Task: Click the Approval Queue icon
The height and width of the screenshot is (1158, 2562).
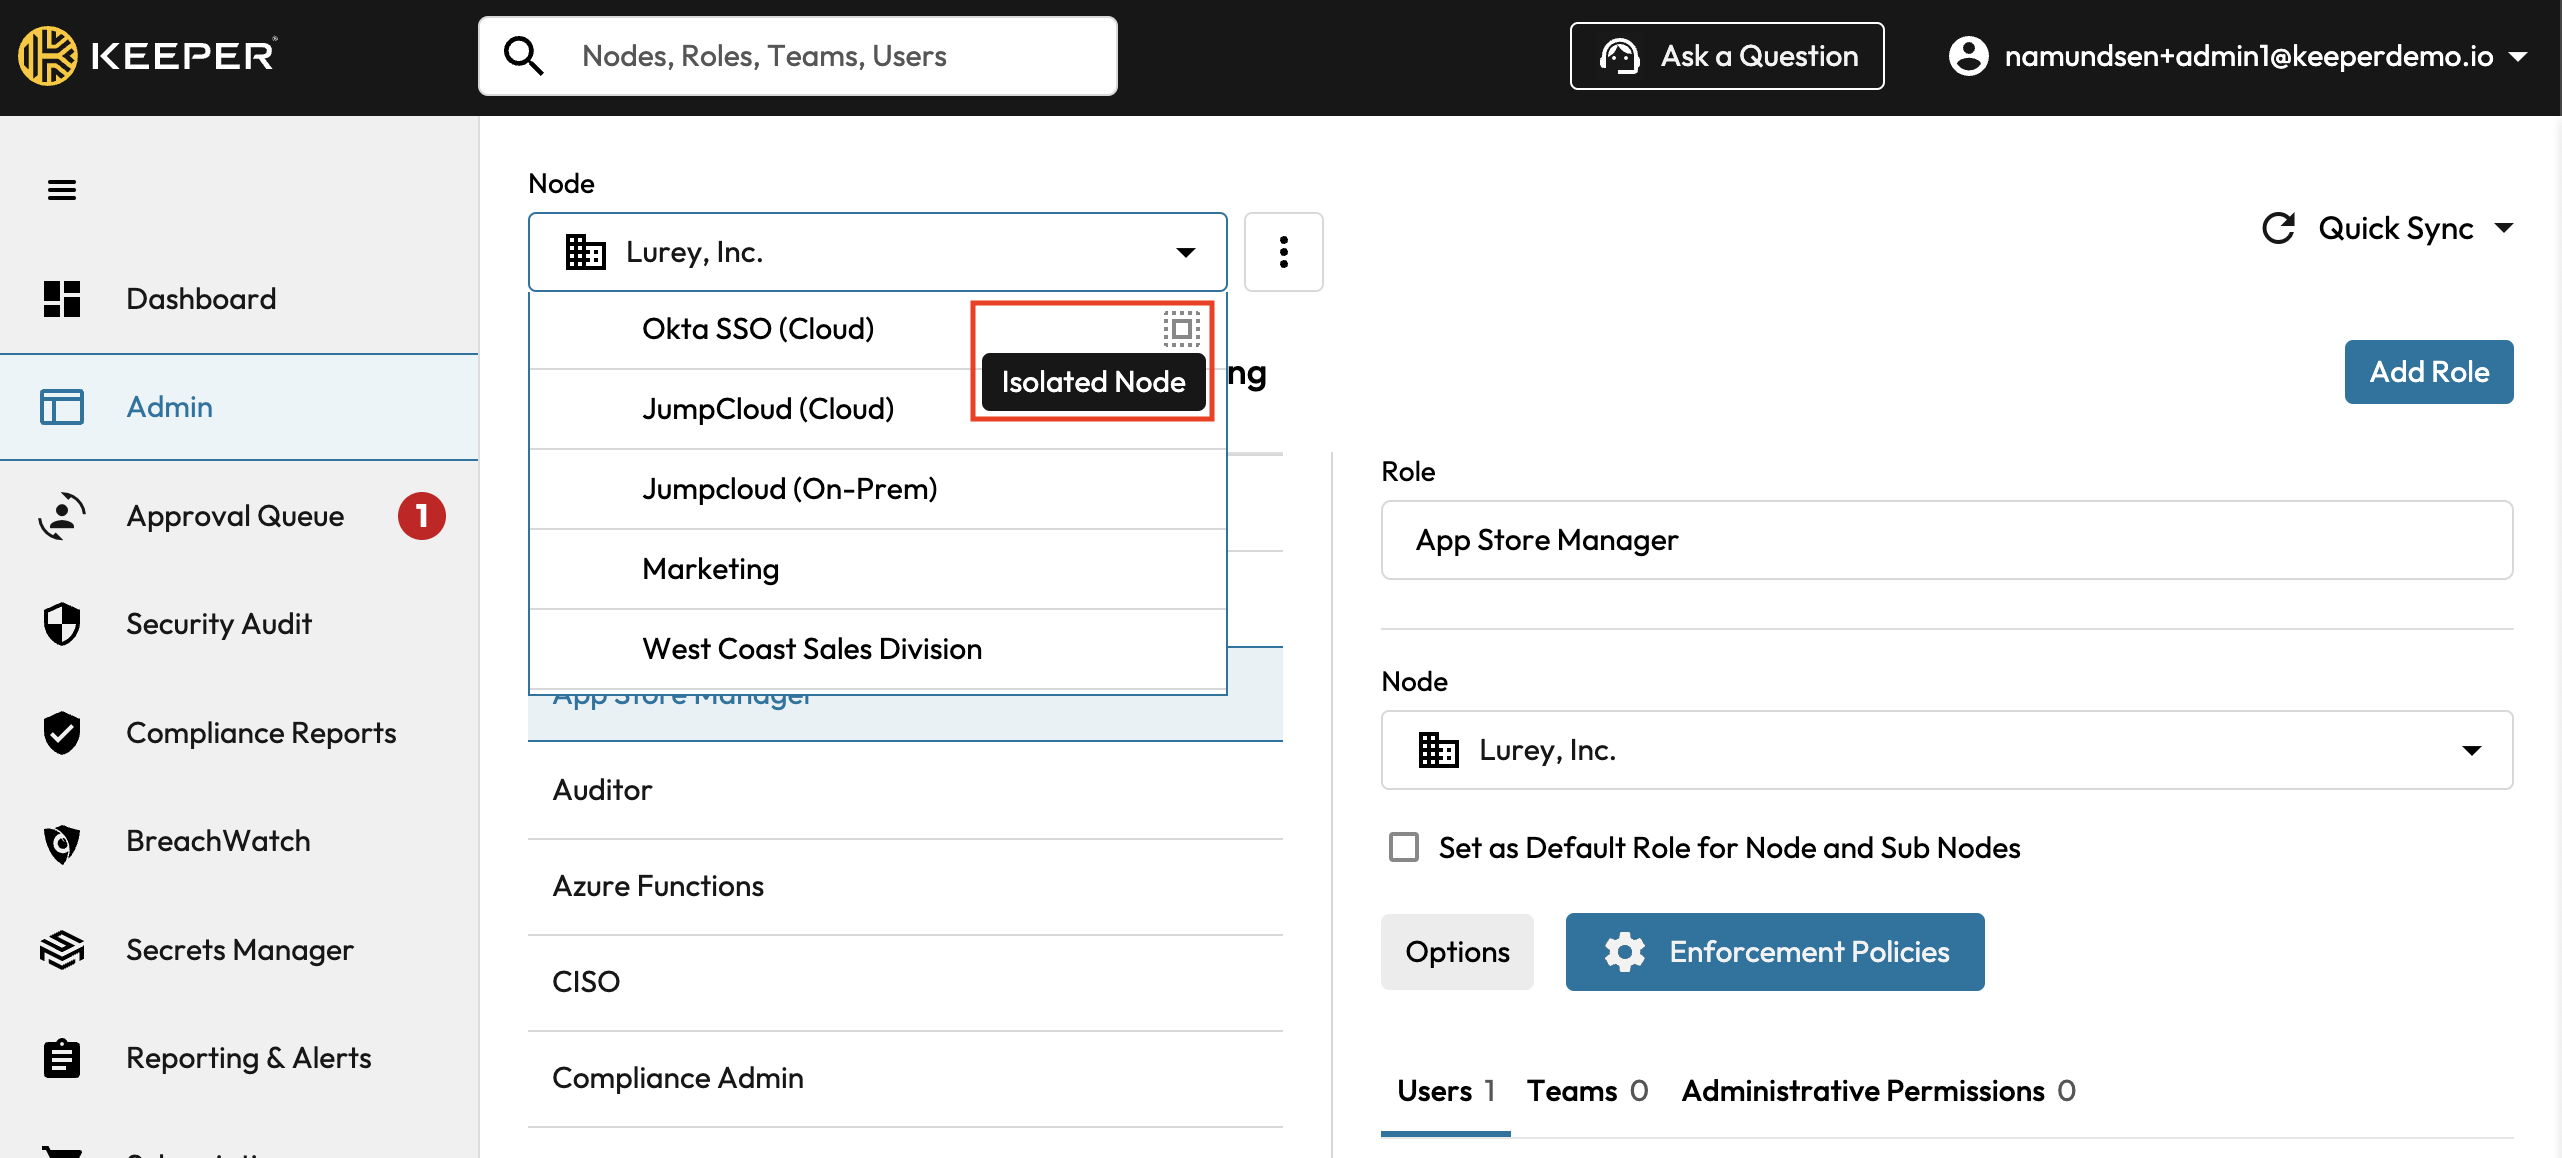Action: coord(62,516)
